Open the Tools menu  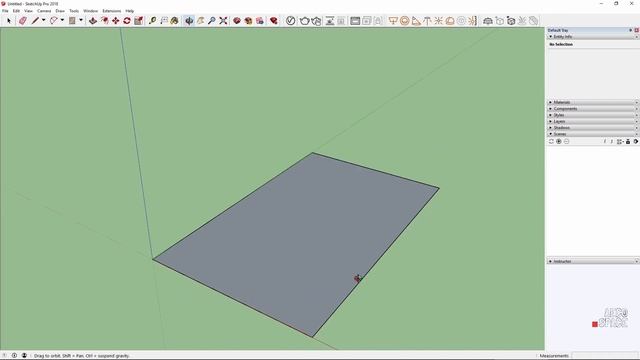coord(74,11)
